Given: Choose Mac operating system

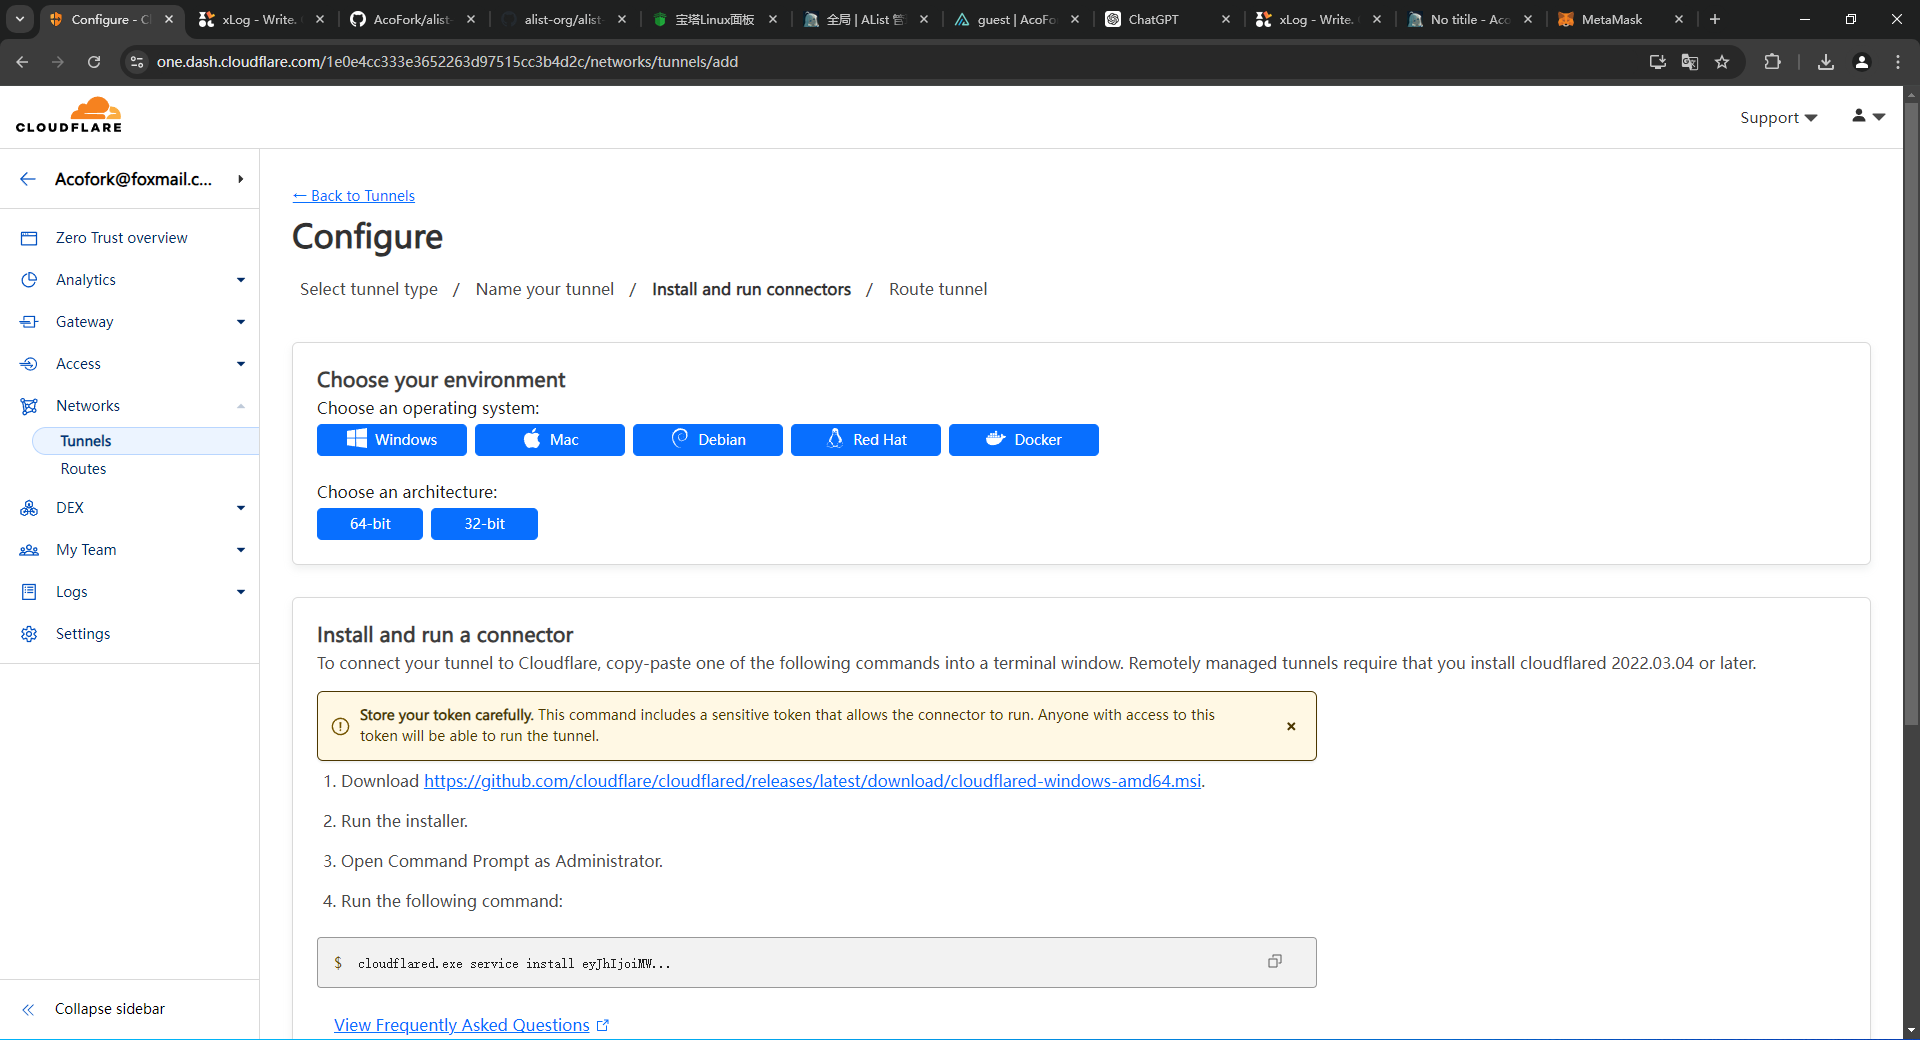Looking at the screenshot, I should (550, 440).
